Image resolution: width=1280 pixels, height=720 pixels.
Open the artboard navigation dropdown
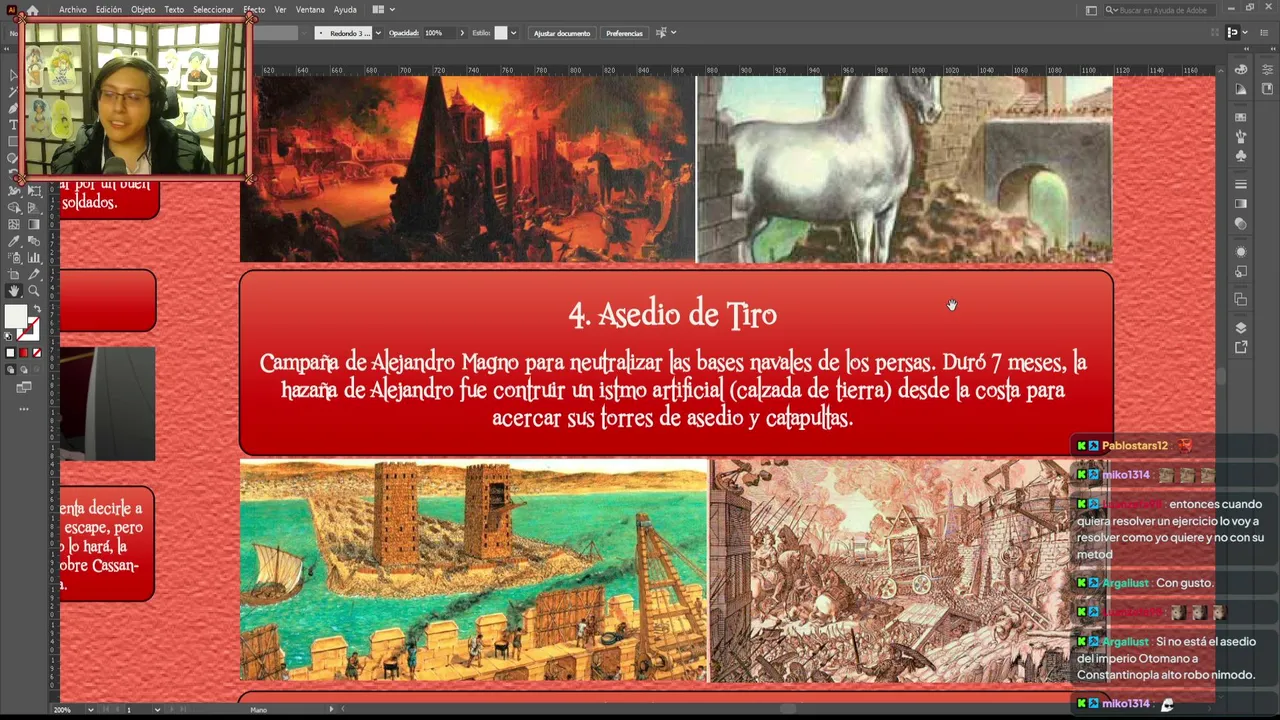(157, 710)
